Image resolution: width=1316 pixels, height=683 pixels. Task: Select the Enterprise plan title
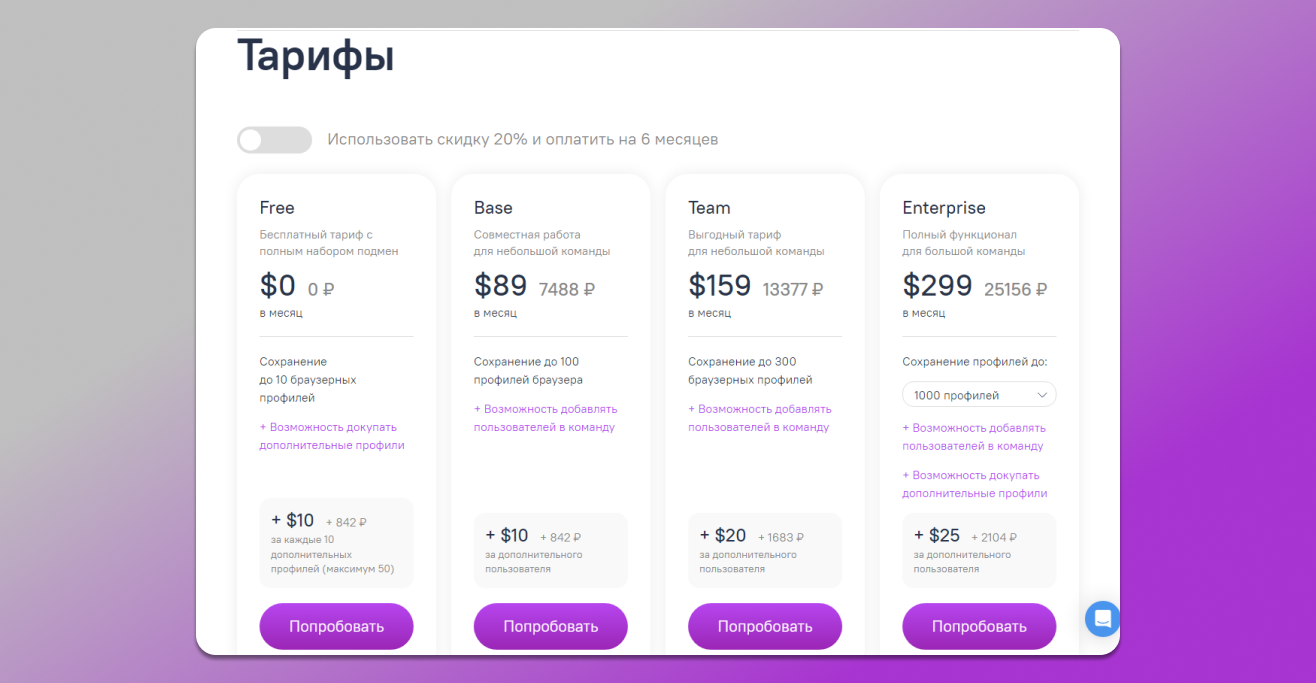(x=944, y=207)
